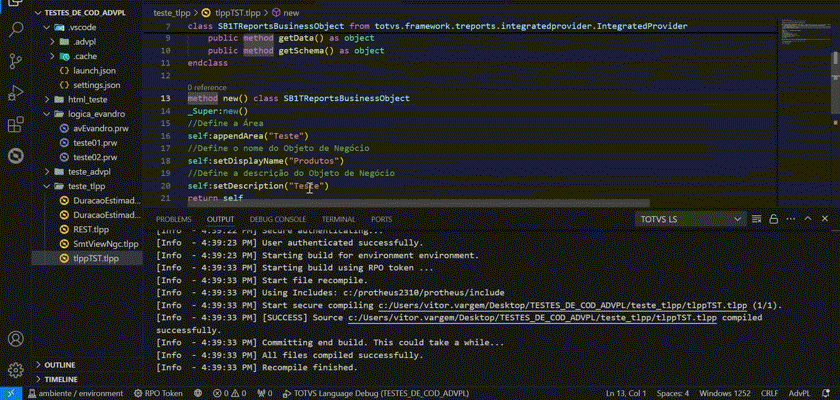Viewport: 840px width, 400px height.
Task: Open teste01.prw file
Action: pos(95,143)
